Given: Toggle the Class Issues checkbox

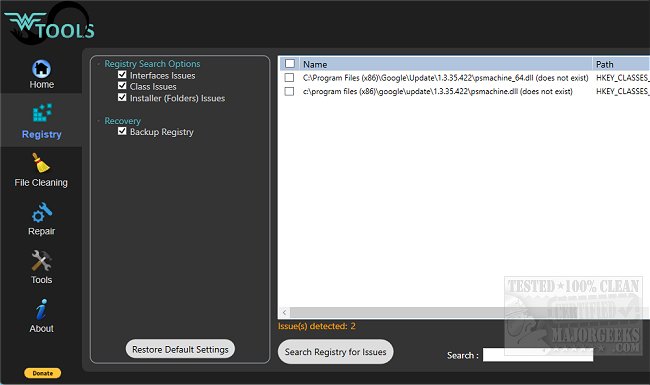Looking at the screenshot, I should point(122,86).
